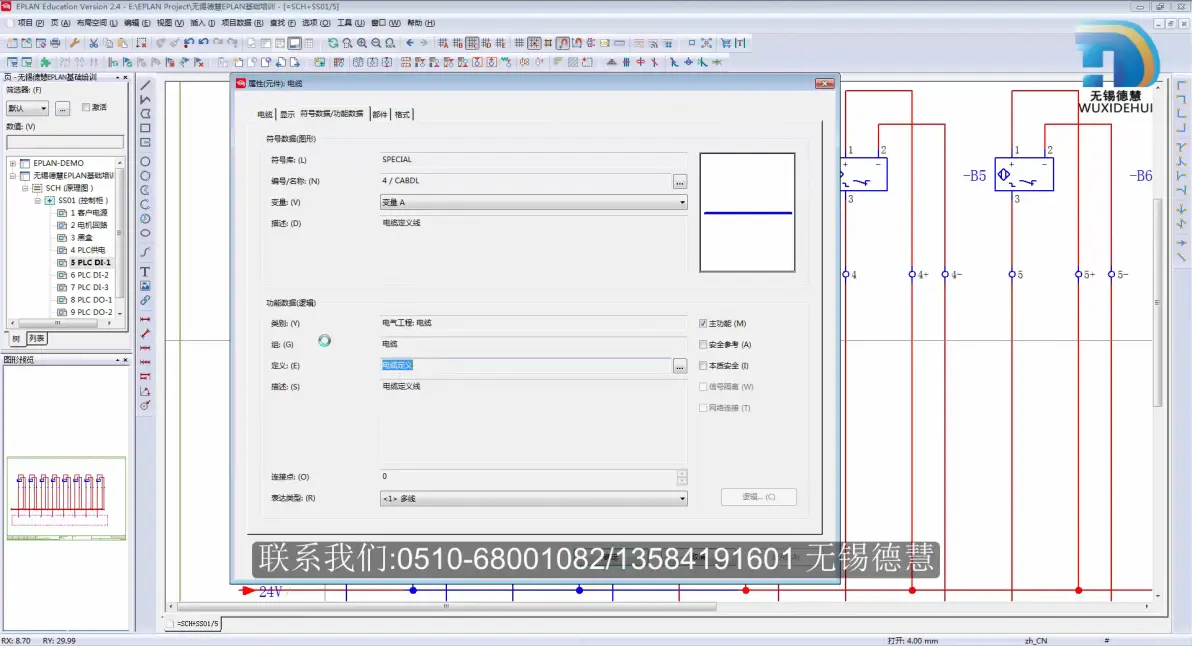Click the Cut scissors icon

(x=94, y=43)
